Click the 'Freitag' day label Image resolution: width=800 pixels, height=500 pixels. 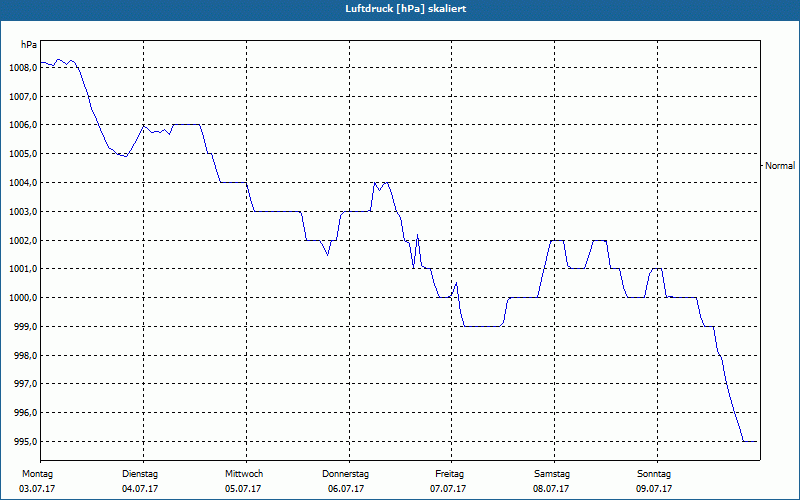(x=449, y=474)
